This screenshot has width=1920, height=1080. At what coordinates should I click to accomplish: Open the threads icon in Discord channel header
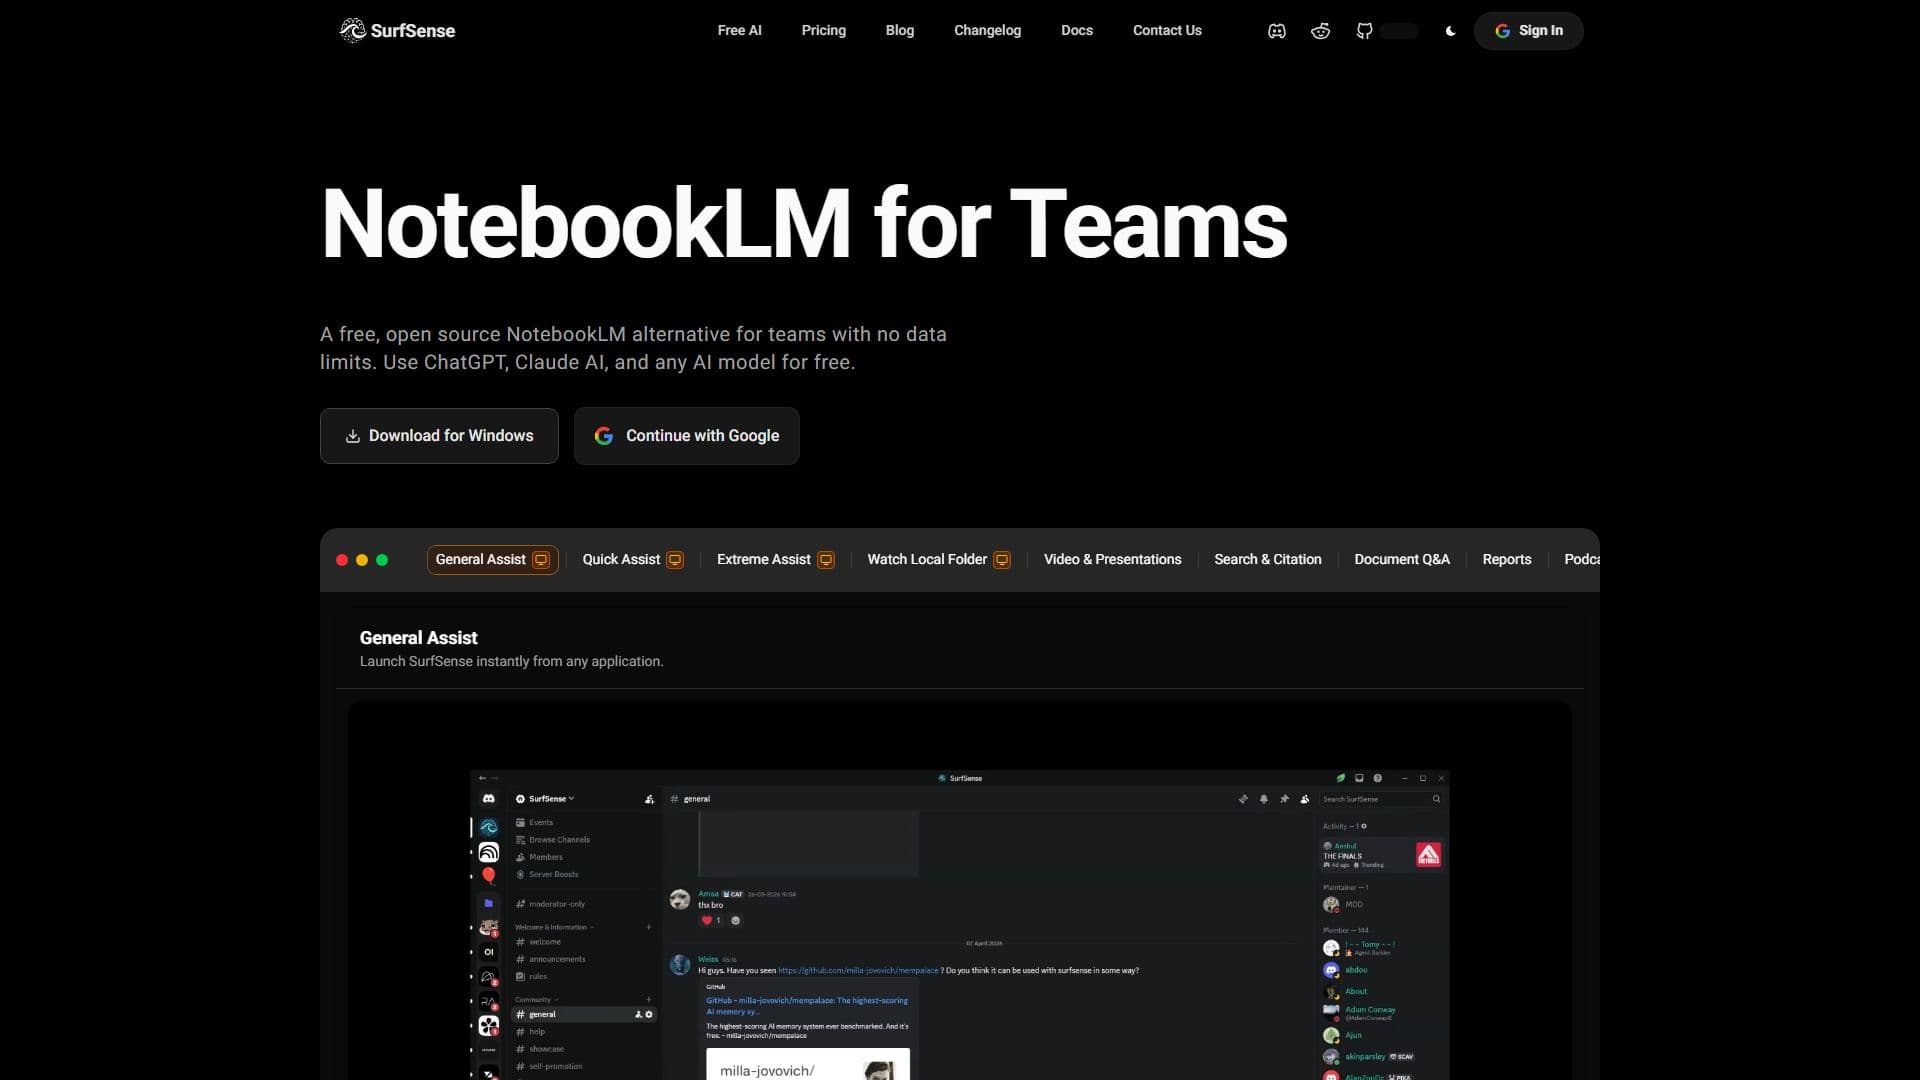pos(1243,799)
